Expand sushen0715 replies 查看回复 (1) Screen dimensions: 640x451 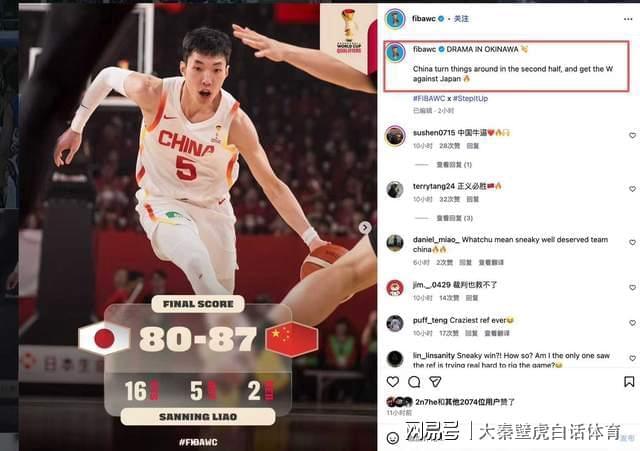(x=454, y=164)
